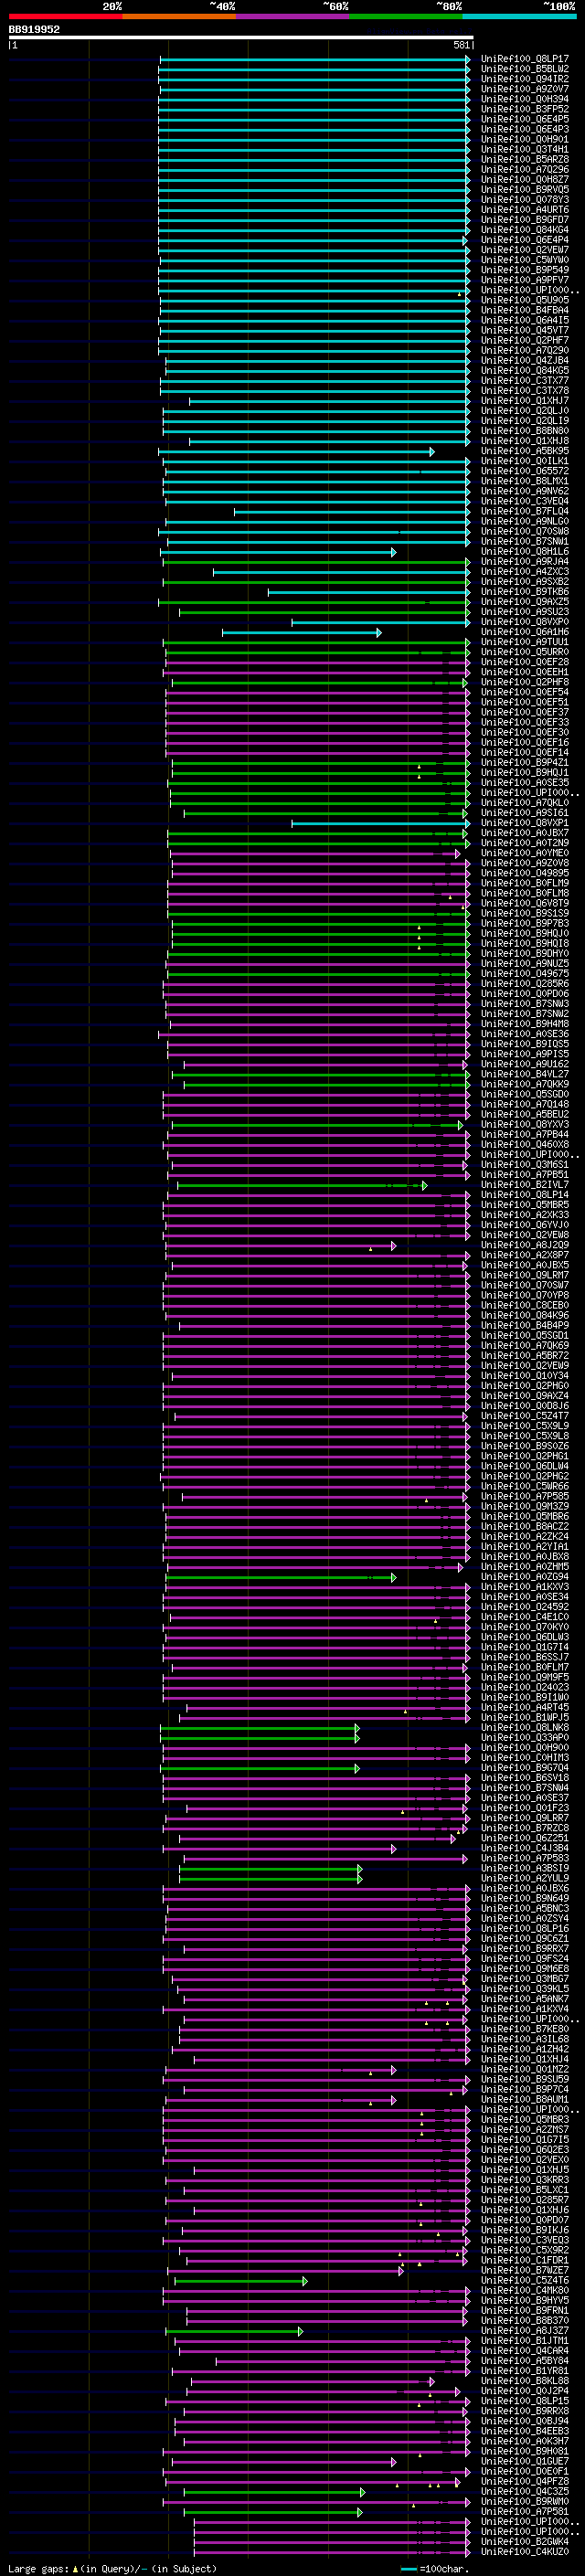Select hit UniRef100_Q94IR2
Screen dimensions: 585x2576
coord(524,79)
